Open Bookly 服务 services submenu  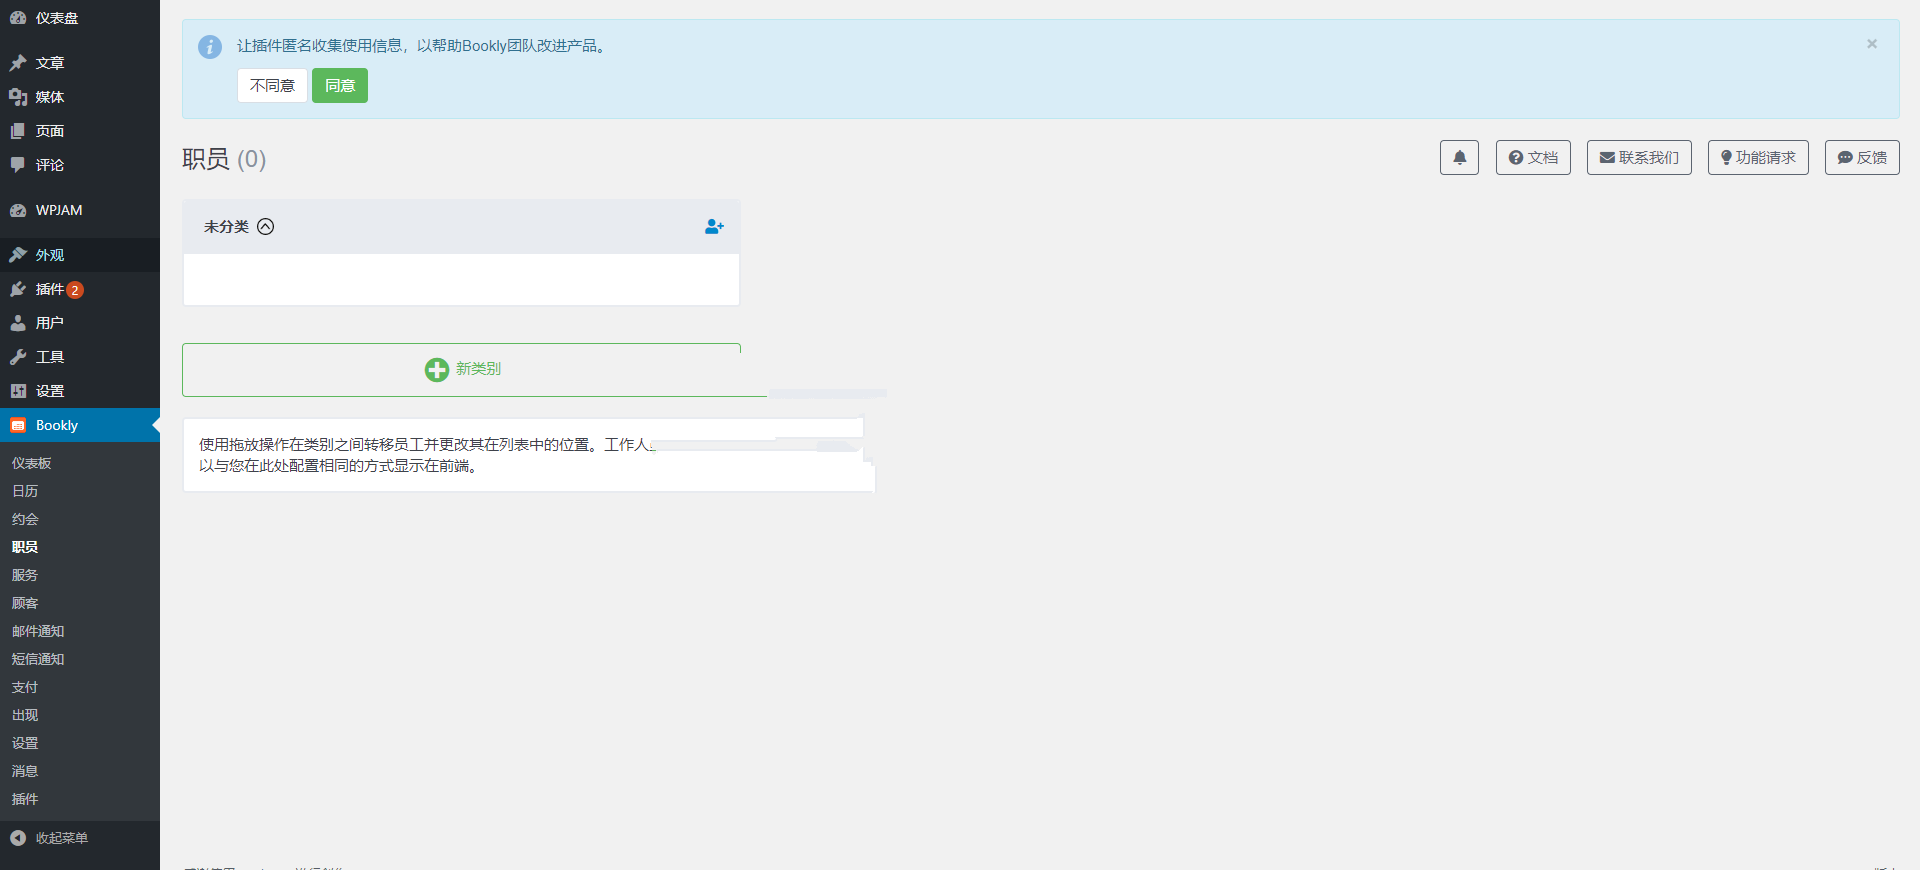(x=25, y=575)
